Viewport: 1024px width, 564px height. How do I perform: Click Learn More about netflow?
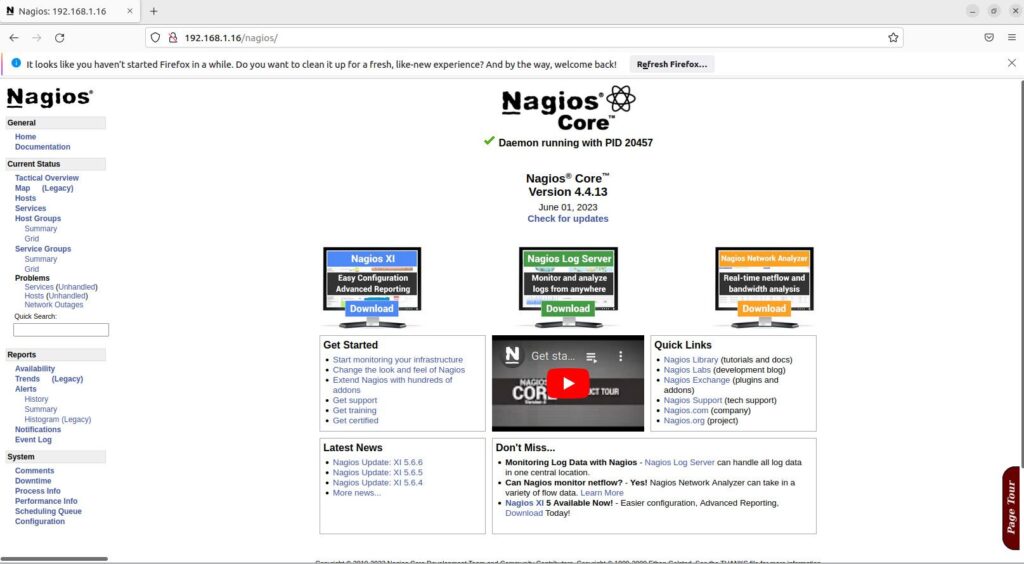coord(601,493)
